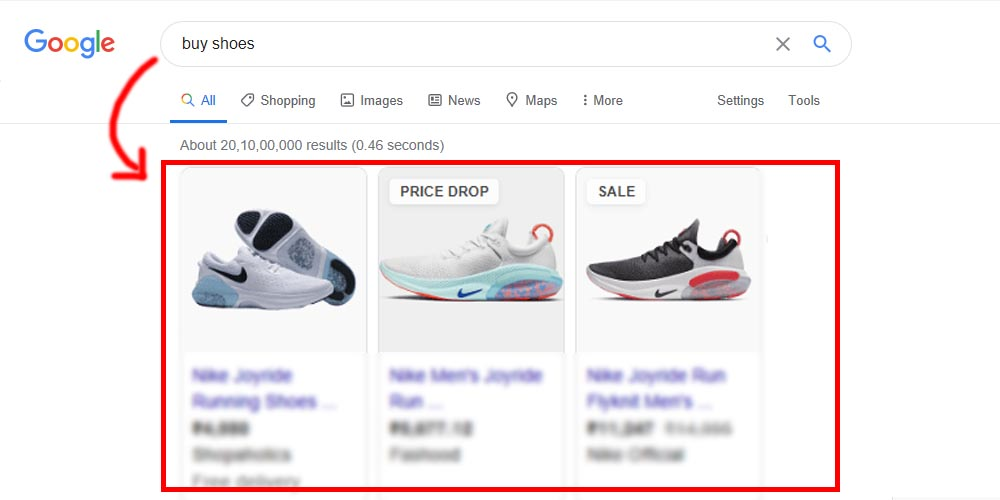
Task: Open the white Nike Joyride shoe image
Action: (x=274, y=260)
